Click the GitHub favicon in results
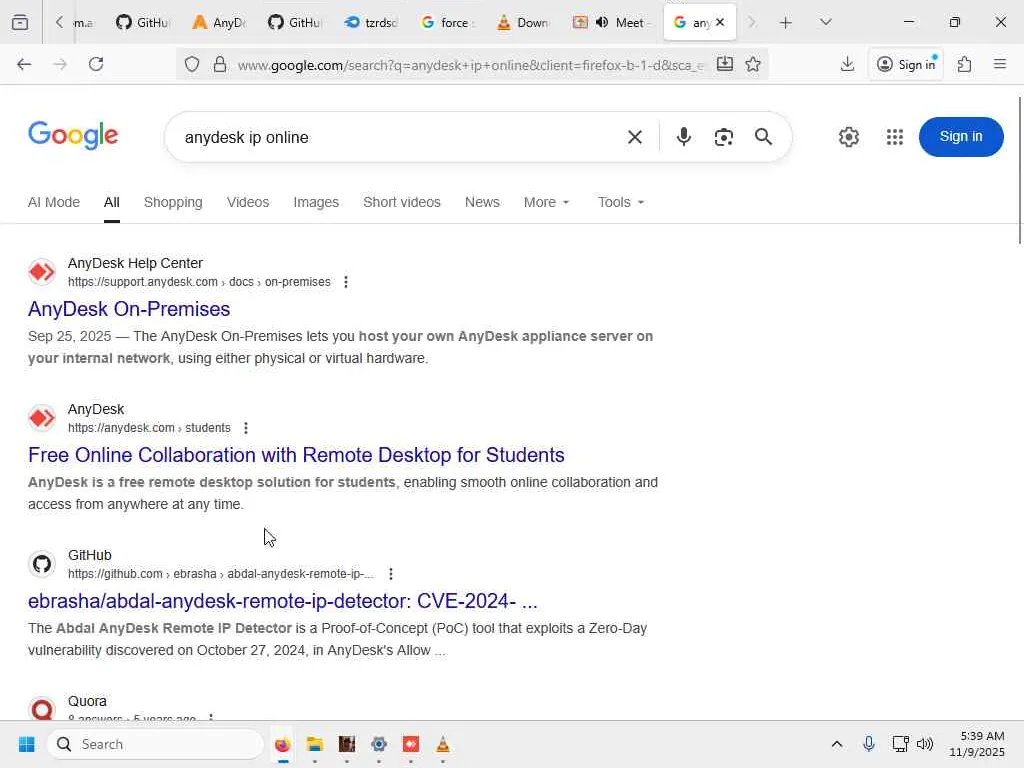The height and width of the screenshot is (768, 1024). coord(42,564)
